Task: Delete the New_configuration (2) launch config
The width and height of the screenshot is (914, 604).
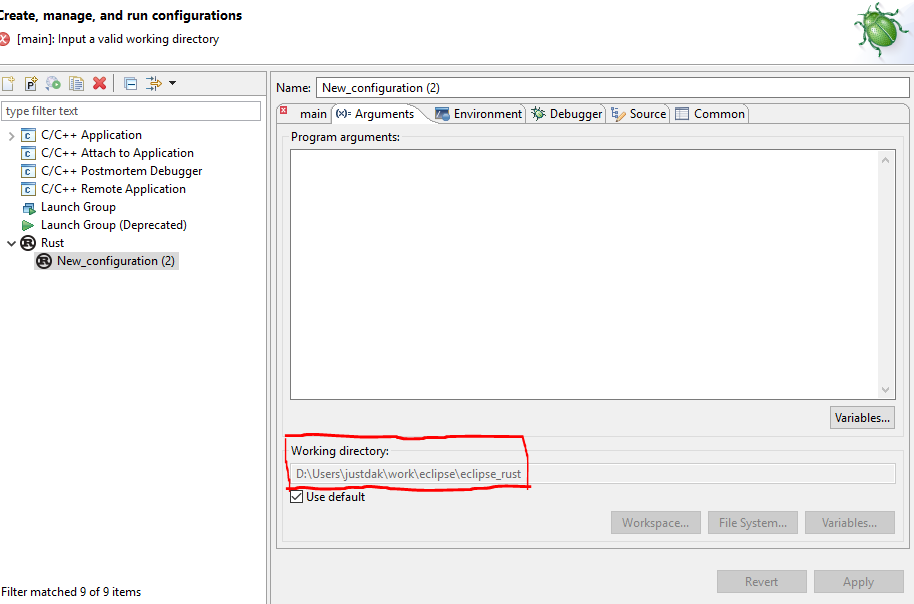Action: tap(97, 83)
